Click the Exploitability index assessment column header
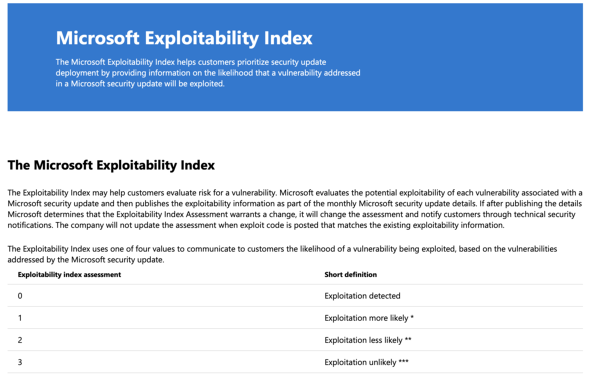Viewport: 590px width, 392px height. click(x=69, y=275)
